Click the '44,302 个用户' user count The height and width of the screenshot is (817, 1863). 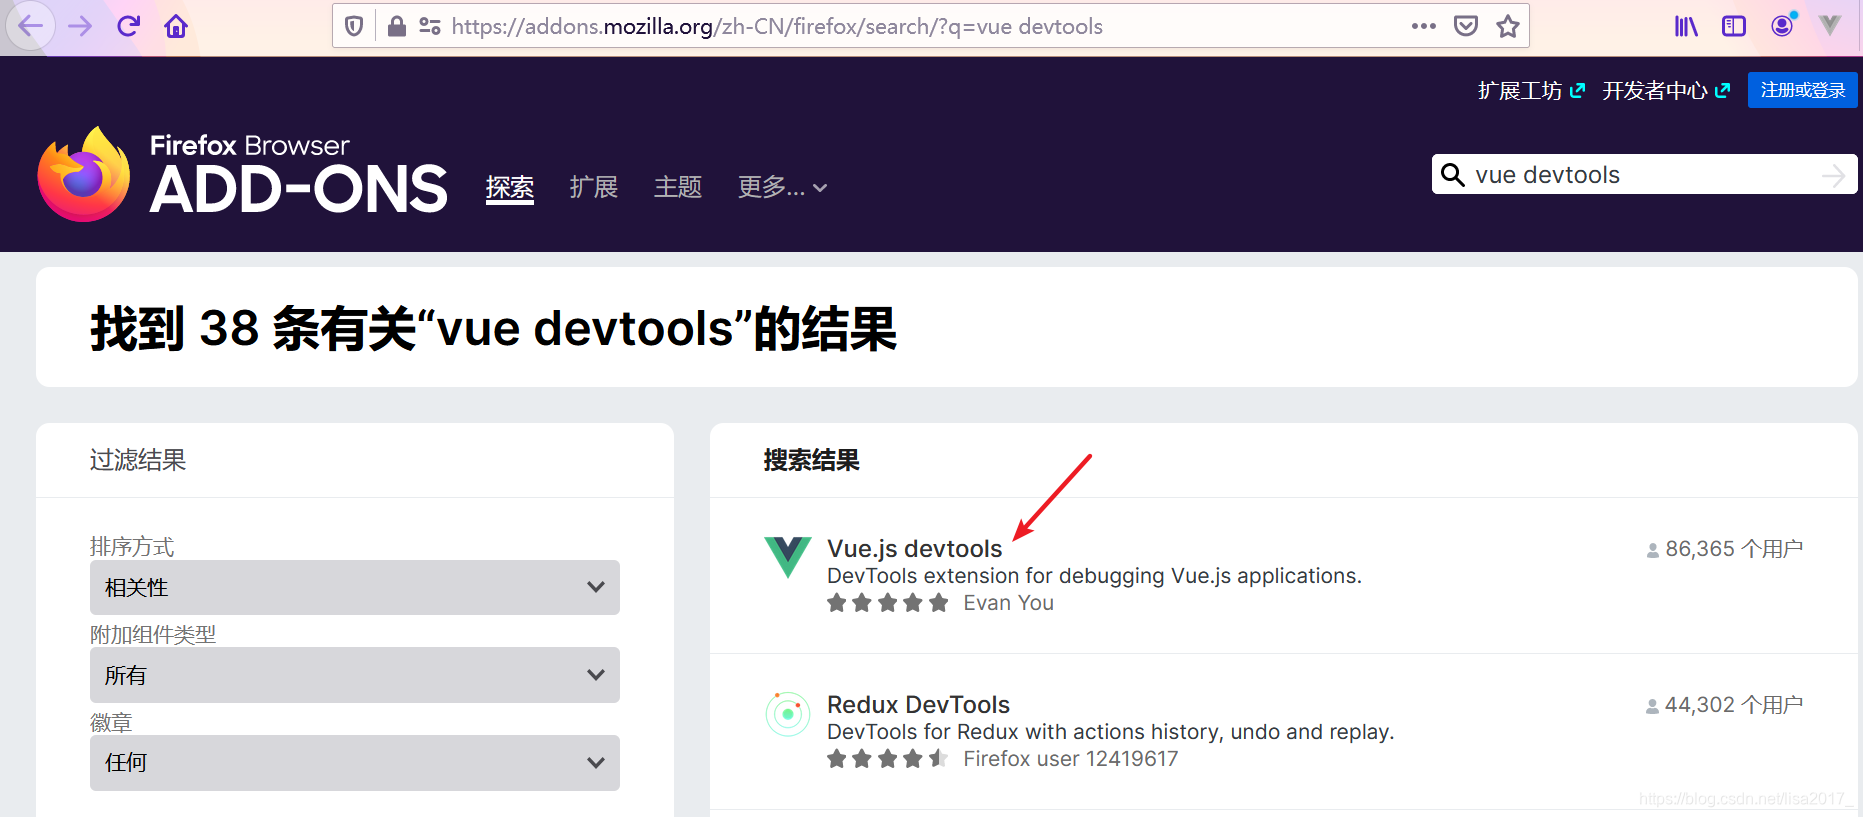1725,705
